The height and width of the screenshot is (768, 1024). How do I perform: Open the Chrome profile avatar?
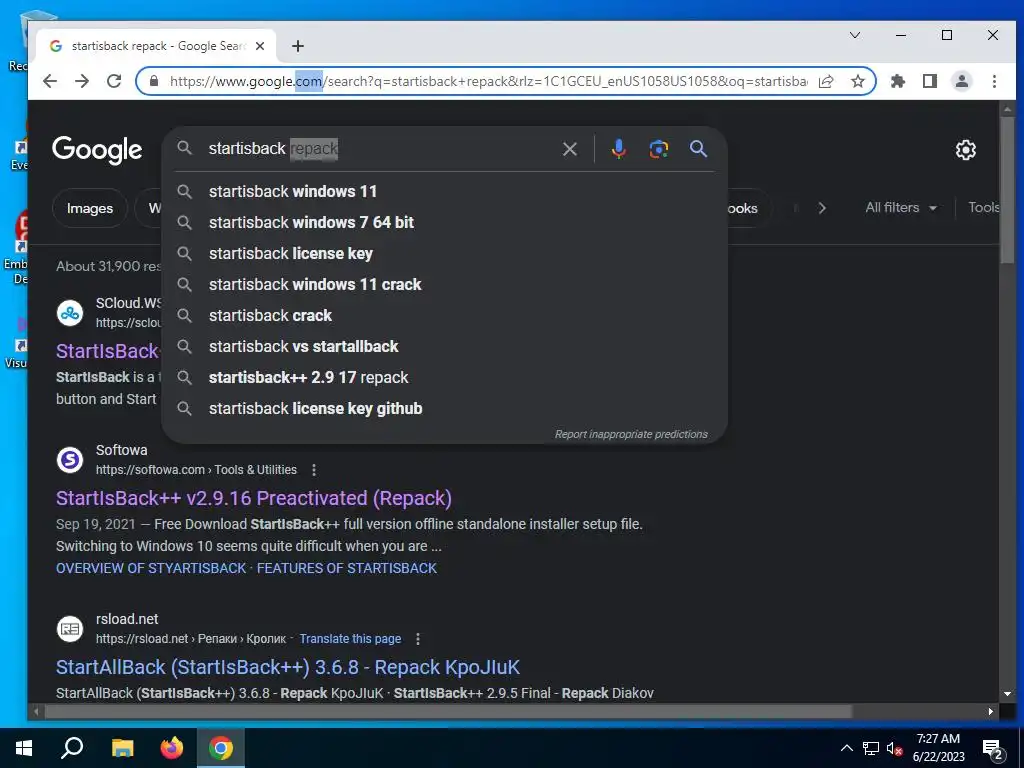pyautogui.click(x=961, y=81)
